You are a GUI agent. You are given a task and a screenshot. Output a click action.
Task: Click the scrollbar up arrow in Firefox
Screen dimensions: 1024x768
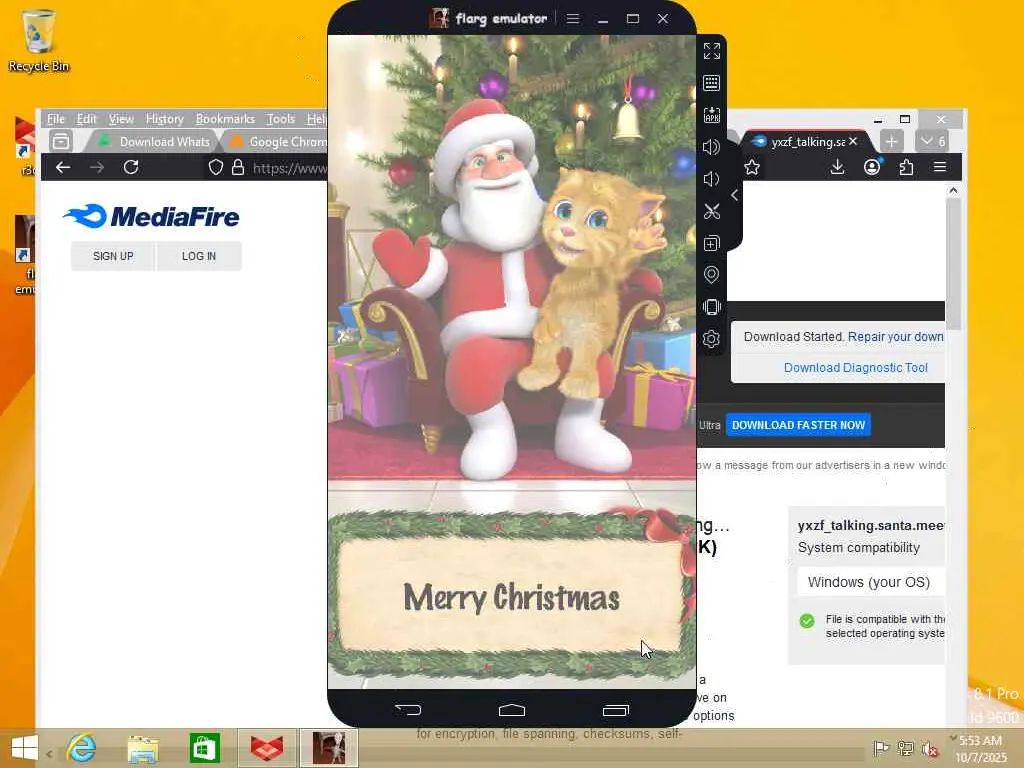pyautogui.click(x=953, y=190)
